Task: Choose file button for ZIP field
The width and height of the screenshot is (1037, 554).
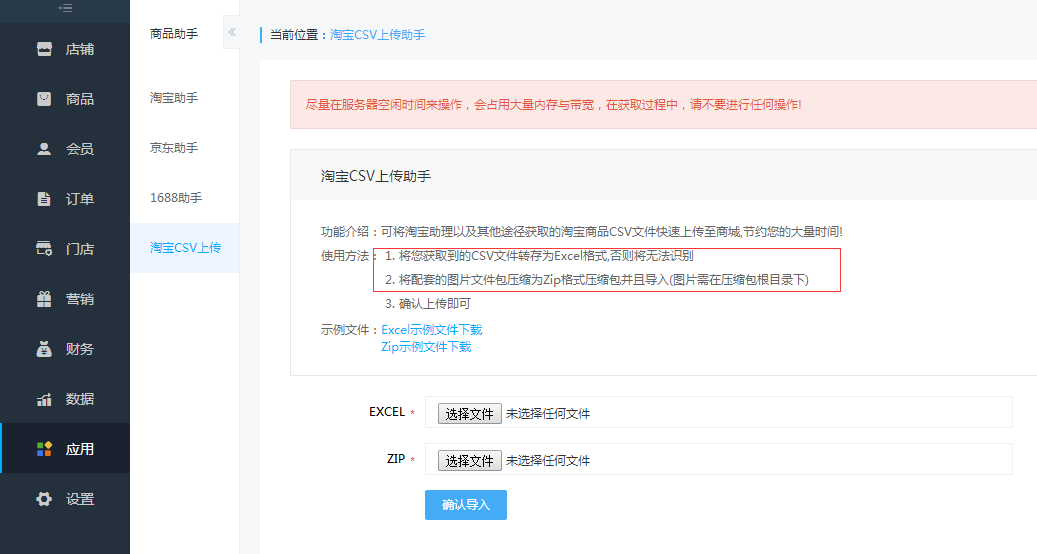Action: click(x=470, y=461)
